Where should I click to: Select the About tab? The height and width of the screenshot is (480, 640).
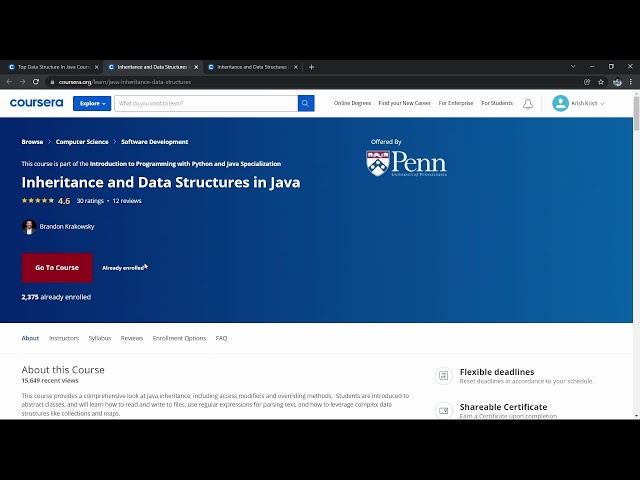tap(30, 338)
